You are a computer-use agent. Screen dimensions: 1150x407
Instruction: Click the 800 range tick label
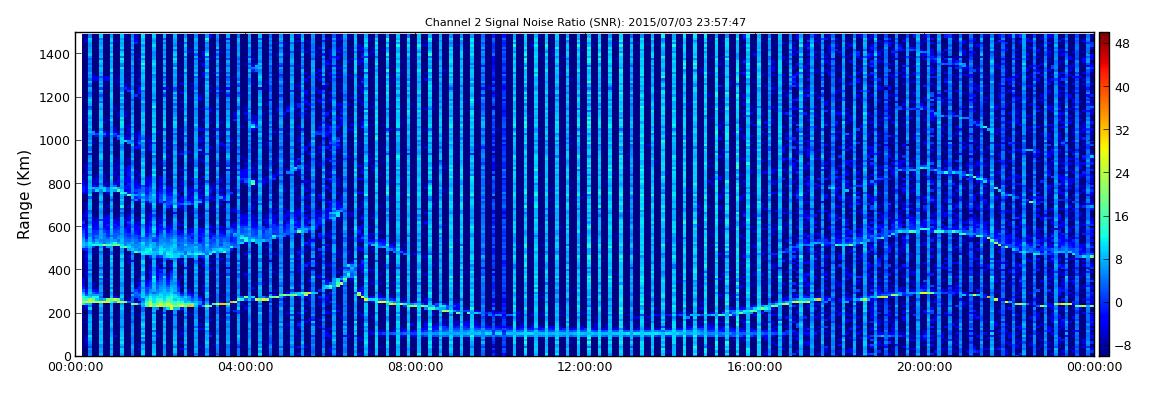(x=59, y=184)
